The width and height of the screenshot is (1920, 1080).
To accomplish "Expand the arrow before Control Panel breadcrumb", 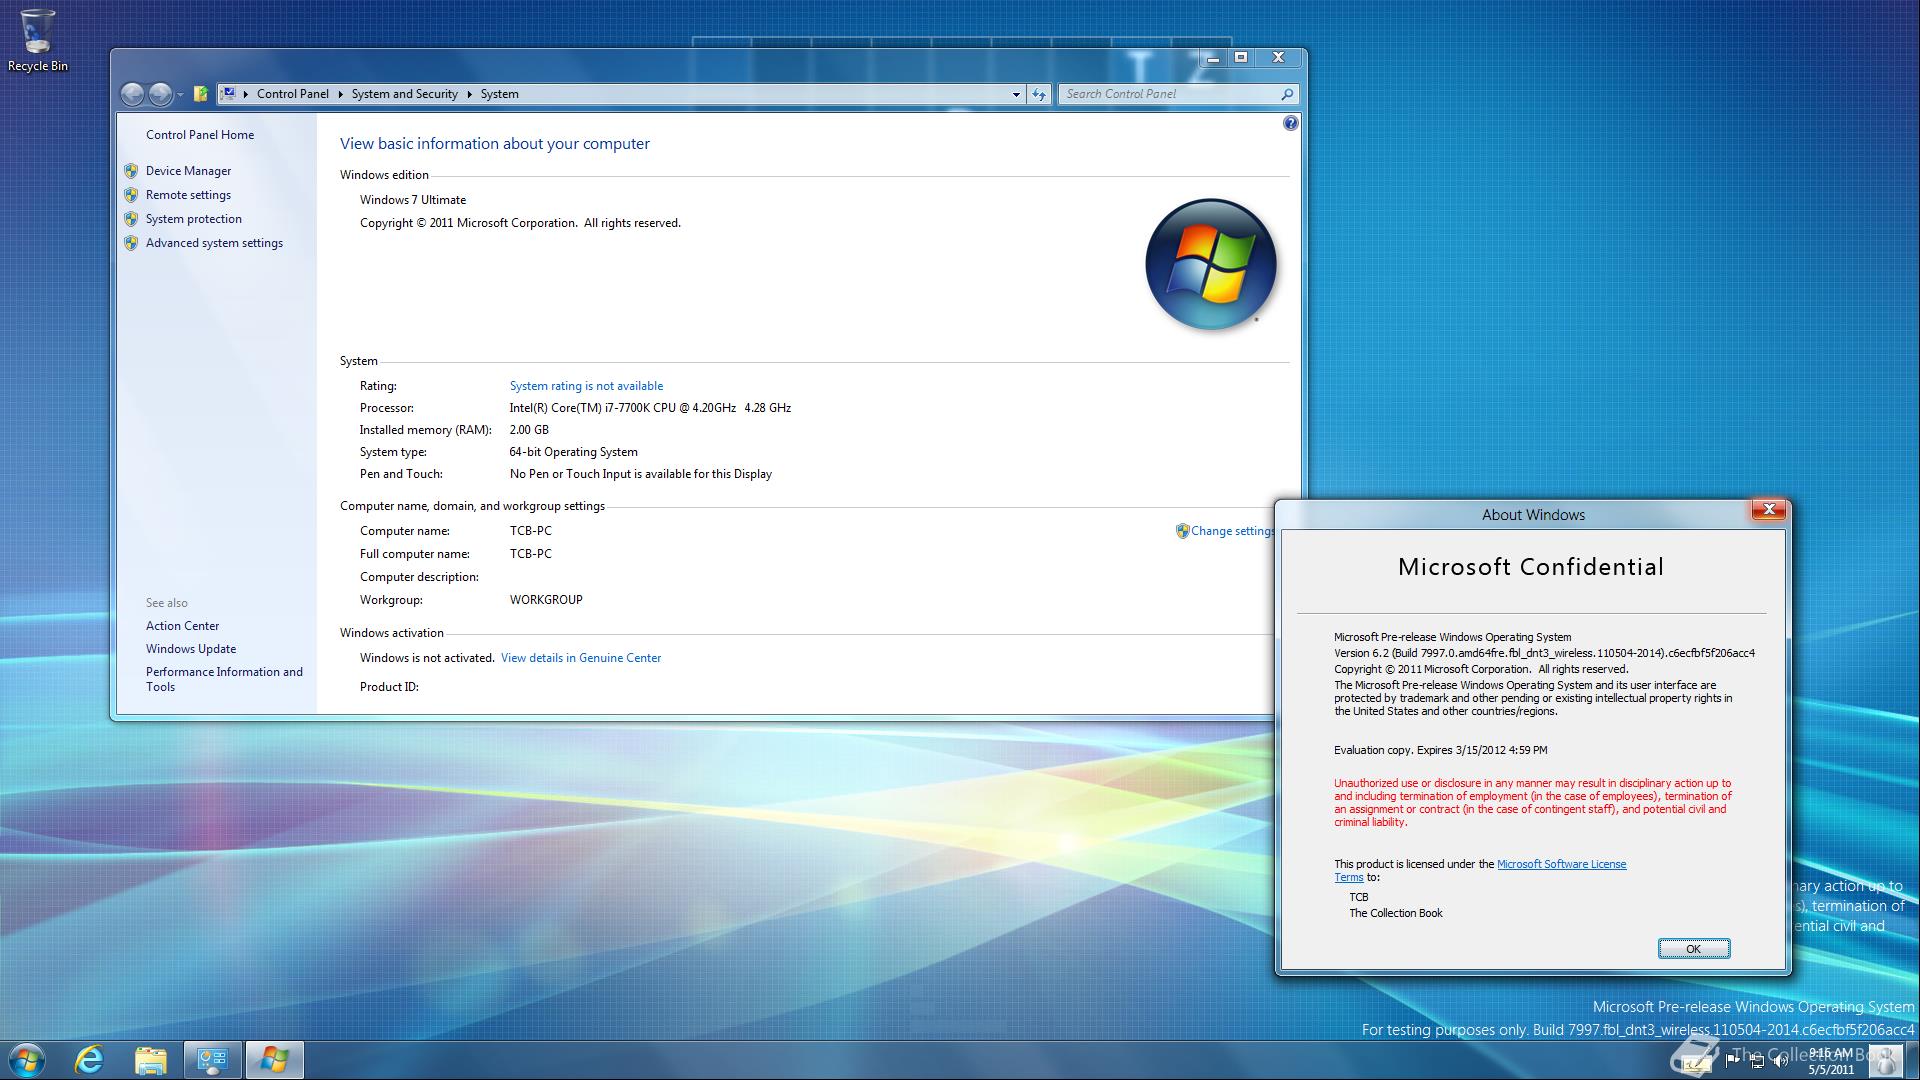I will point(246,94).
